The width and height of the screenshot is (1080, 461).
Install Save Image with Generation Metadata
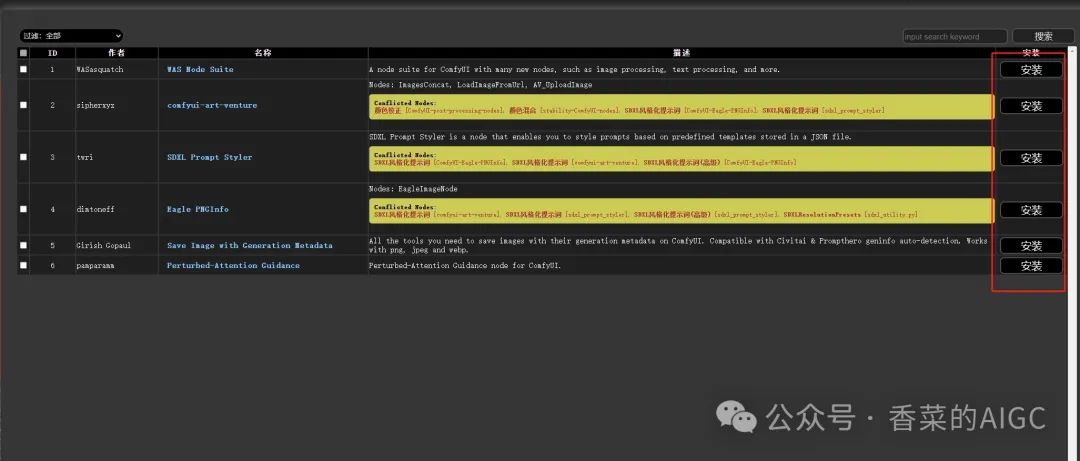click(1031, 246)
